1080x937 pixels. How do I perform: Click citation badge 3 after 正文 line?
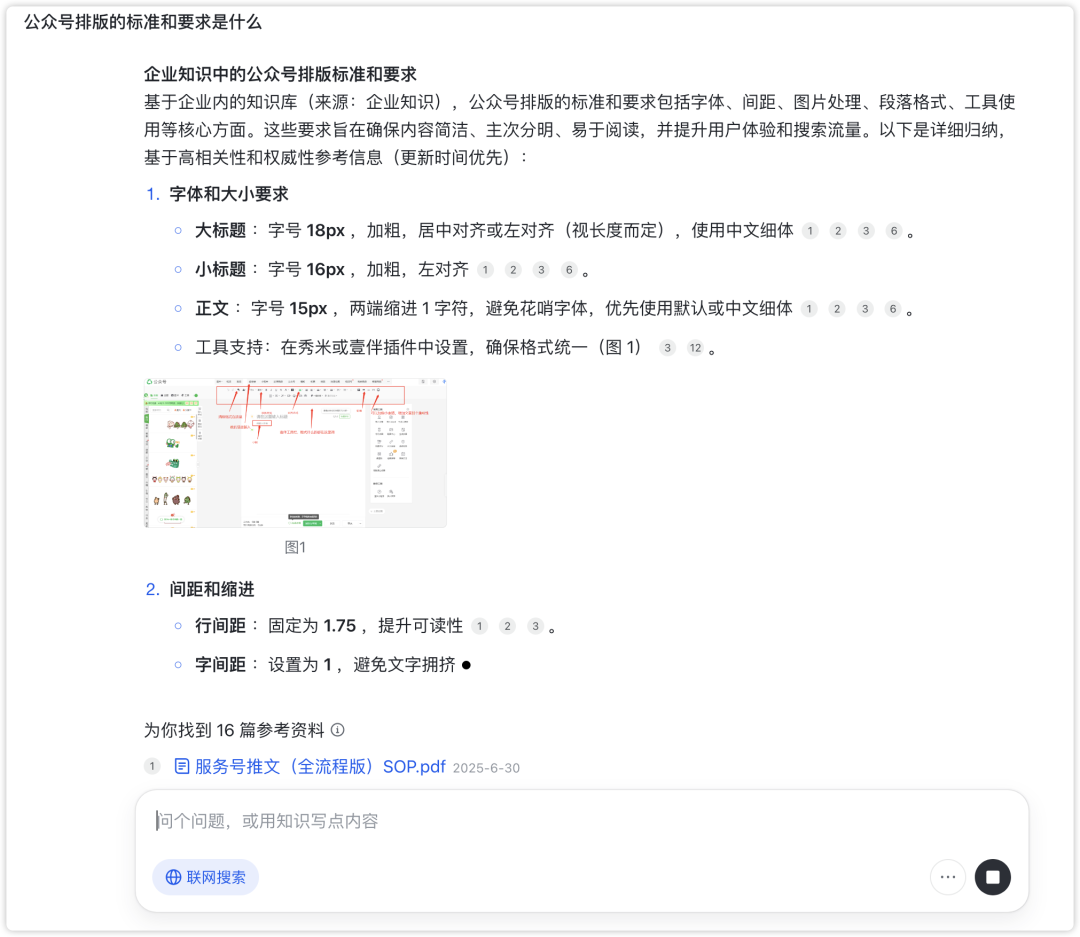865,309
